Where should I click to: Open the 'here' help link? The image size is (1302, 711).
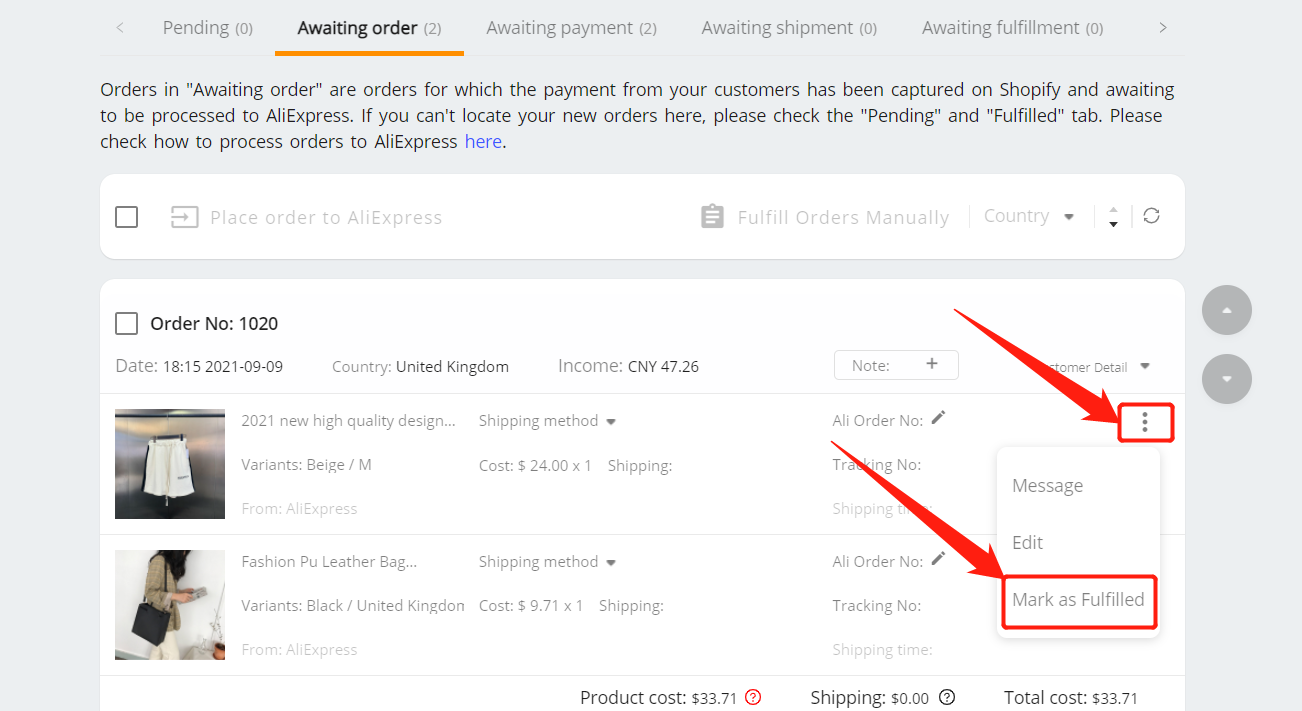[483, 142]
